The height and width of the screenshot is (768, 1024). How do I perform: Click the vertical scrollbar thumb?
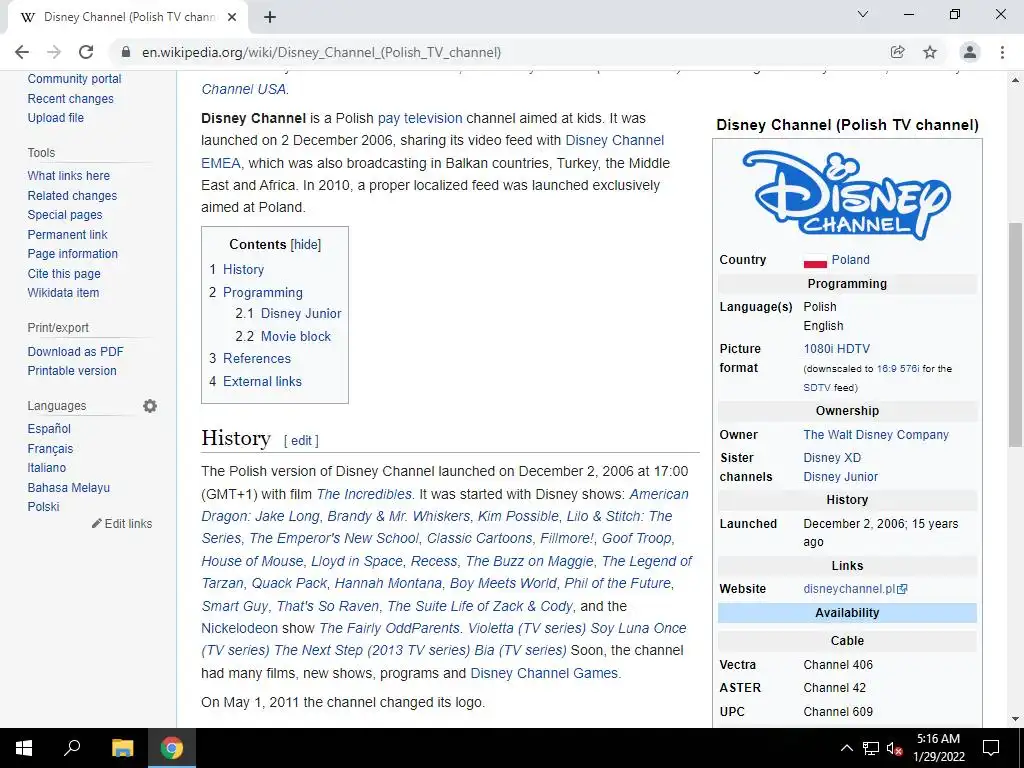click(1016, 334)
